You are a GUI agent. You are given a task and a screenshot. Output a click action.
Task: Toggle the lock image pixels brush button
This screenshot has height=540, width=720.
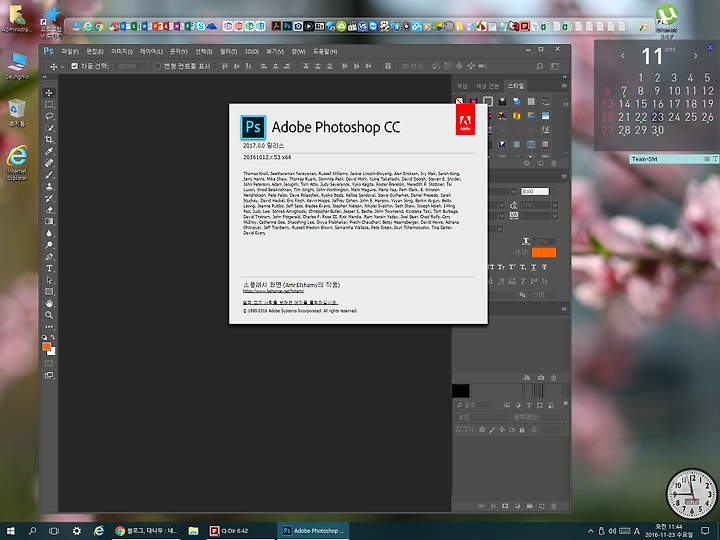coord(492,430)
